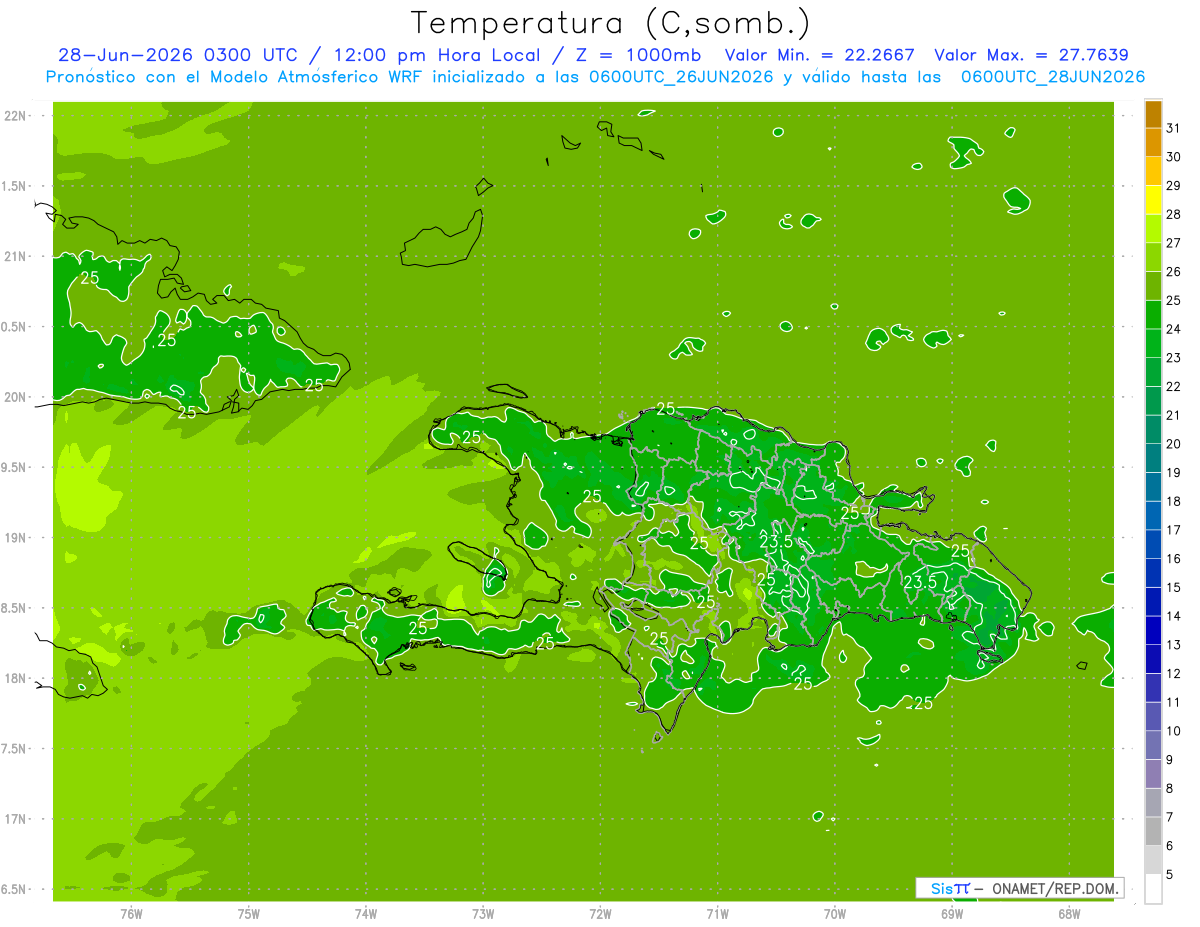This screenshot has height=927, width=1200.
Task: Click the '24' value on the color scale
Action: (1174, 329)
